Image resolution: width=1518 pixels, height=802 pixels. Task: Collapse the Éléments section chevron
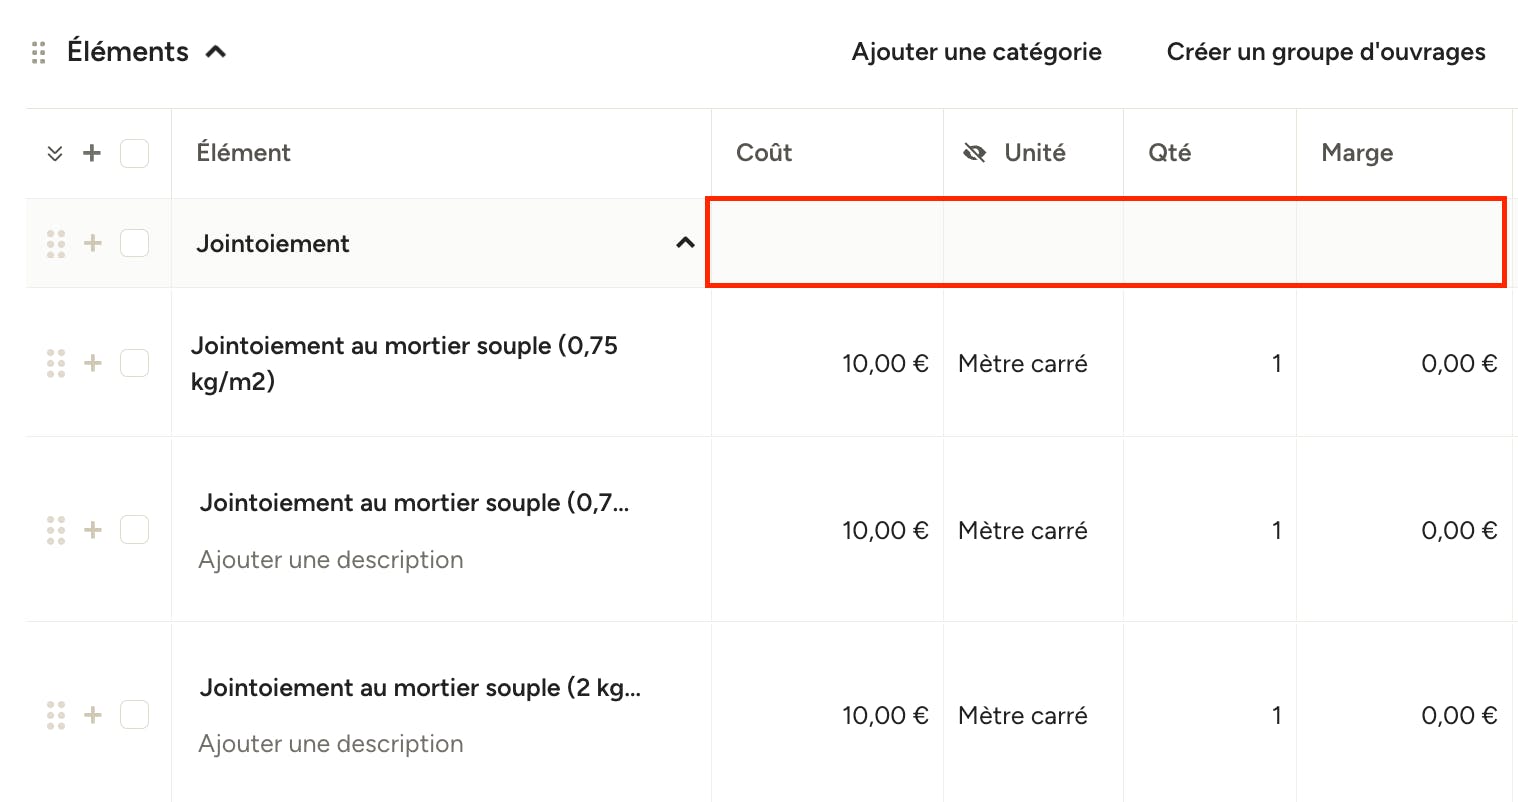216,52
